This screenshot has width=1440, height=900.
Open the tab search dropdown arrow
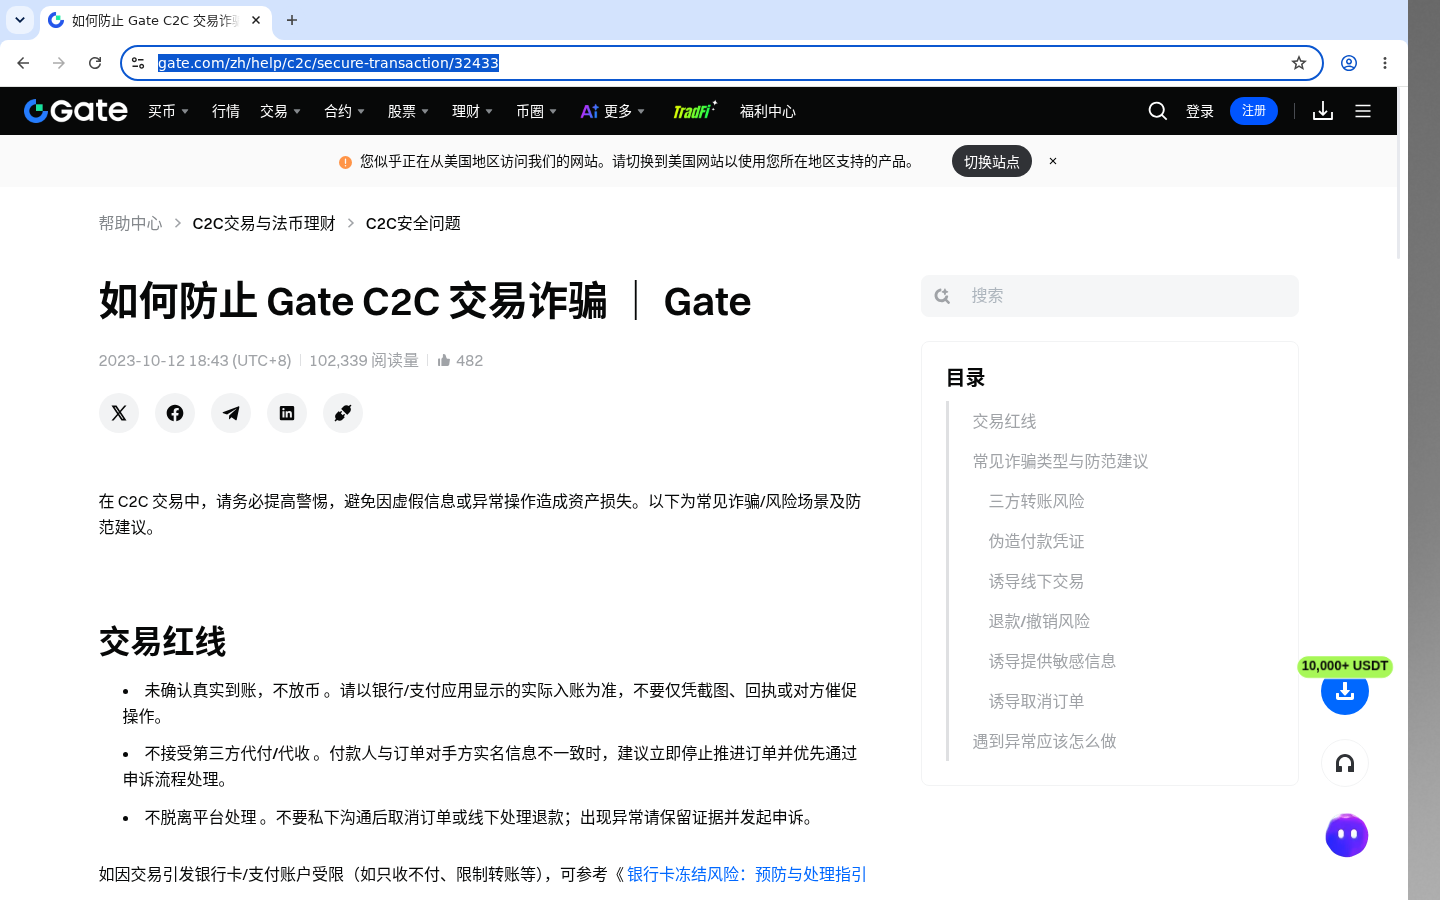(20, 20)
